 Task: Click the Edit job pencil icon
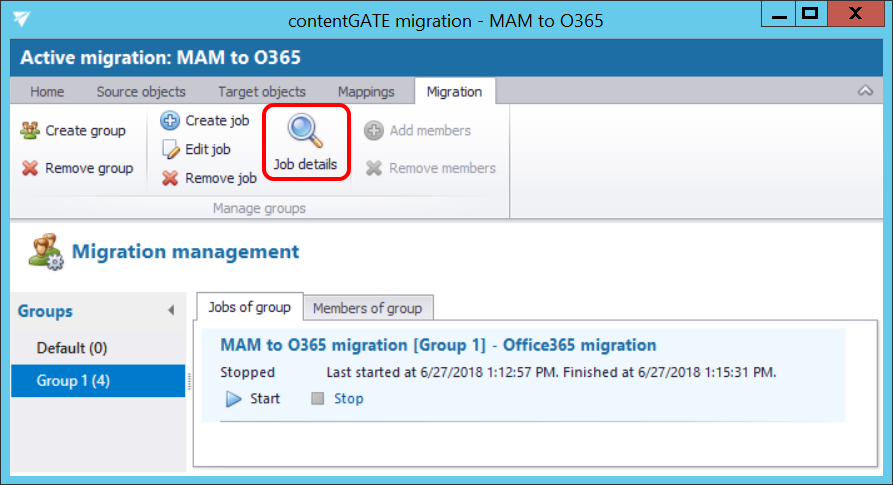point(170,149)
